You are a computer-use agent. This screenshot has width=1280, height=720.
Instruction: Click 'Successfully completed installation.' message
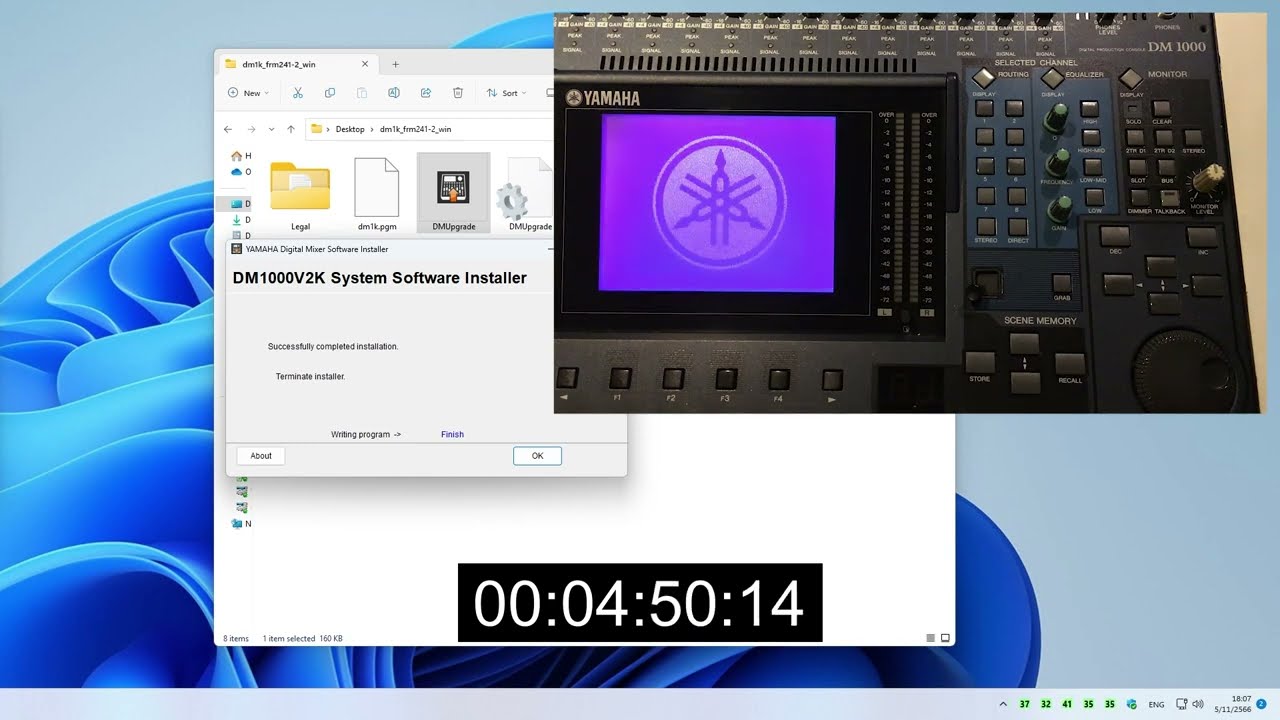(x=333, y=346)
